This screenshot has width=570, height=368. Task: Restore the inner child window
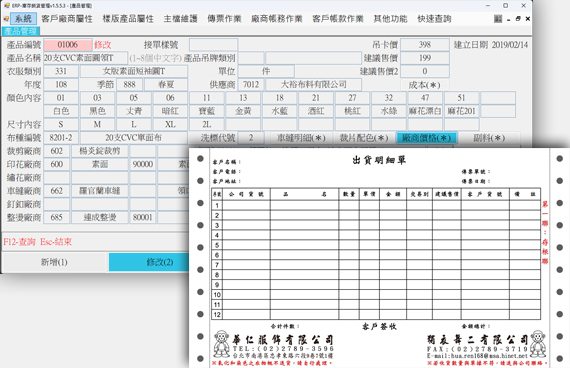pos(518,19)
